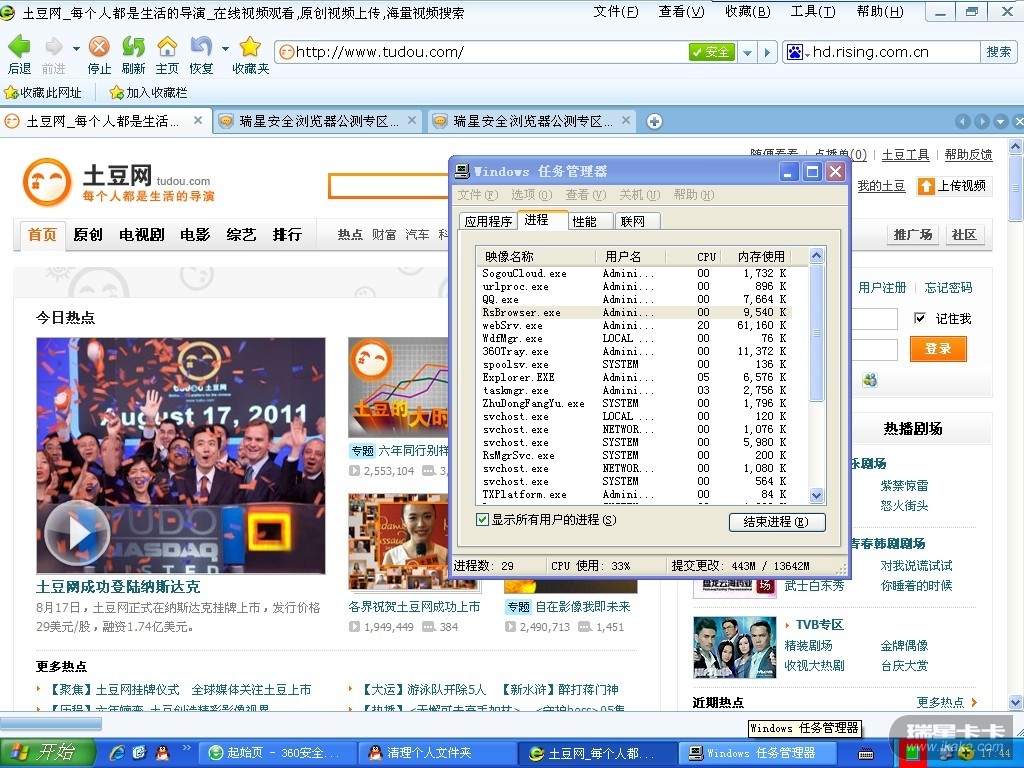
Task: Toggle 显示所有用户的进程 checkbox
Action: (x=483, y=520)
